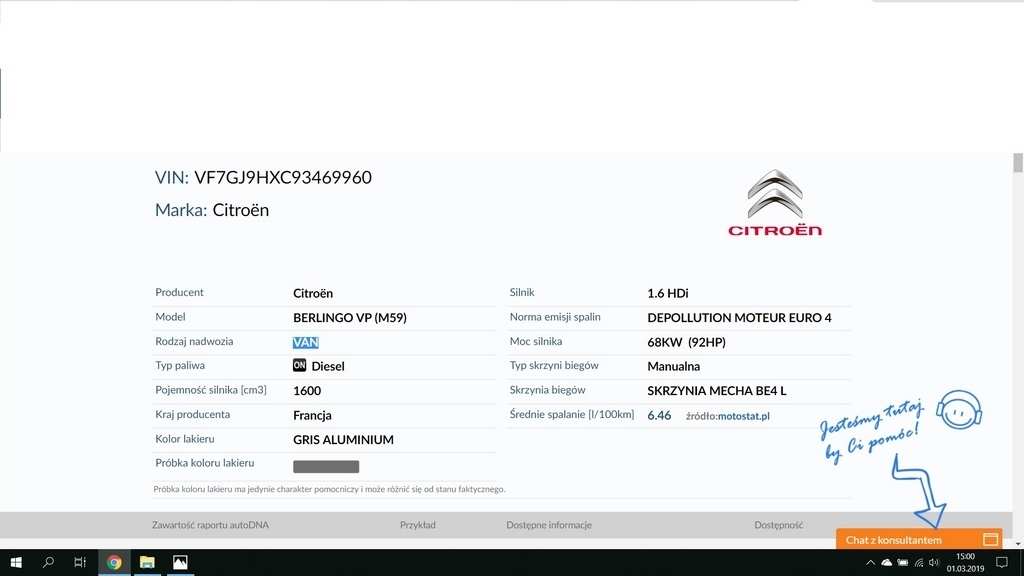
Task: Click the Próbka koloru lakieru label
Action: click(204, 463)
